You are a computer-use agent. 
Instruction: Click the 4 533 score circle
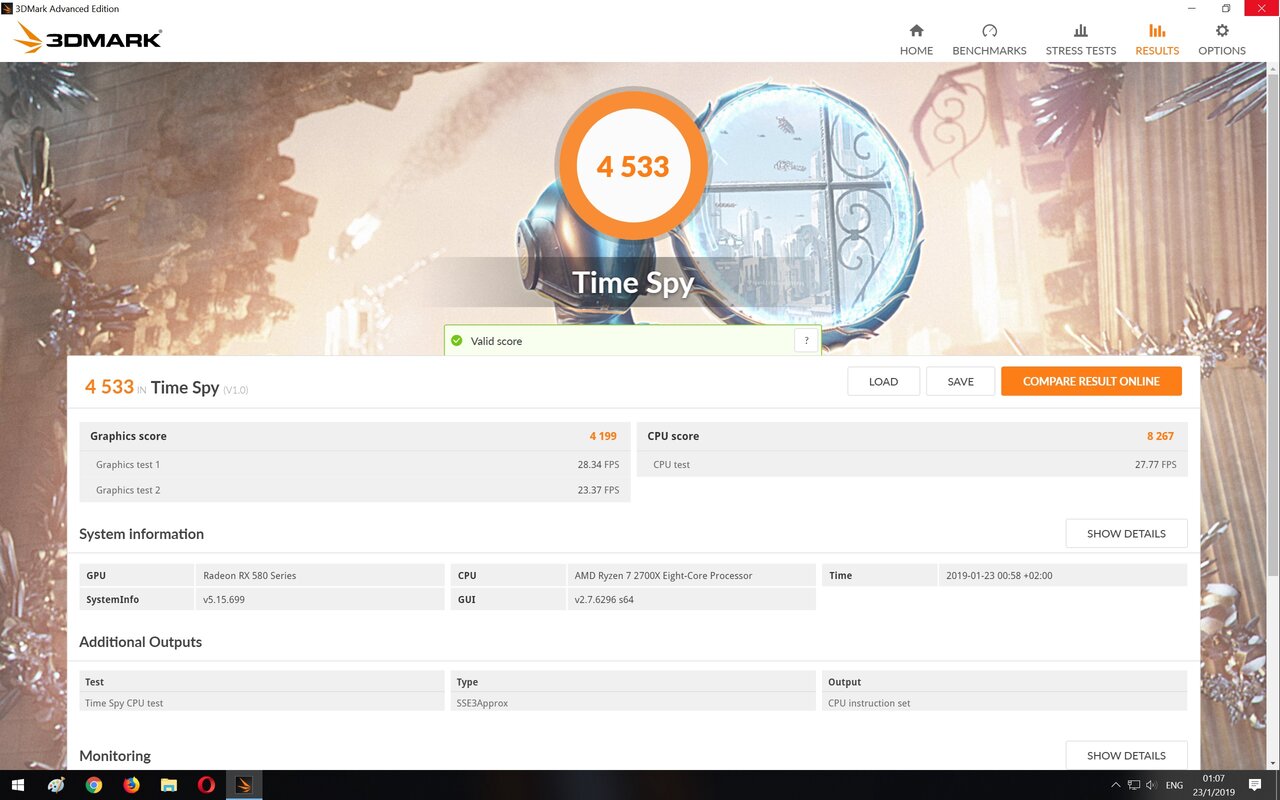click(x=632, y=166)
